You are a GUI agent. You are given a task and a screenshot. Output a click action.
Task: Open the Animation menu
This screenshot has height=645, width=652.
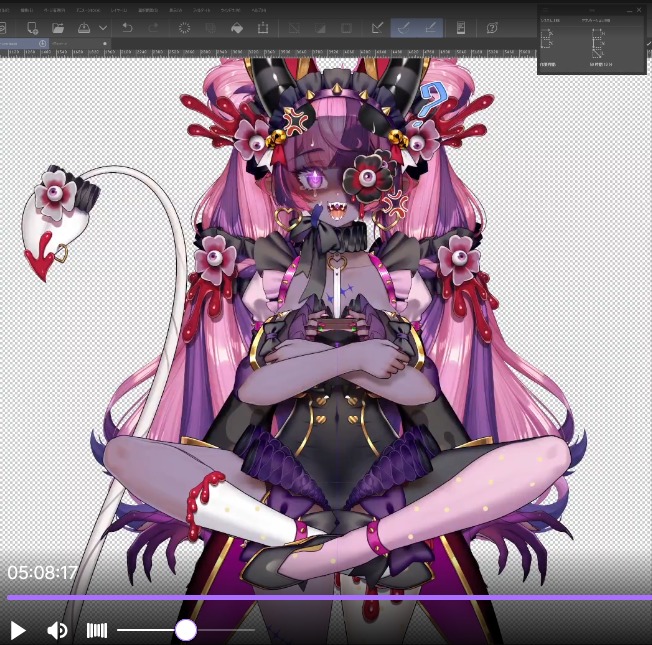(x=88, y=10)
